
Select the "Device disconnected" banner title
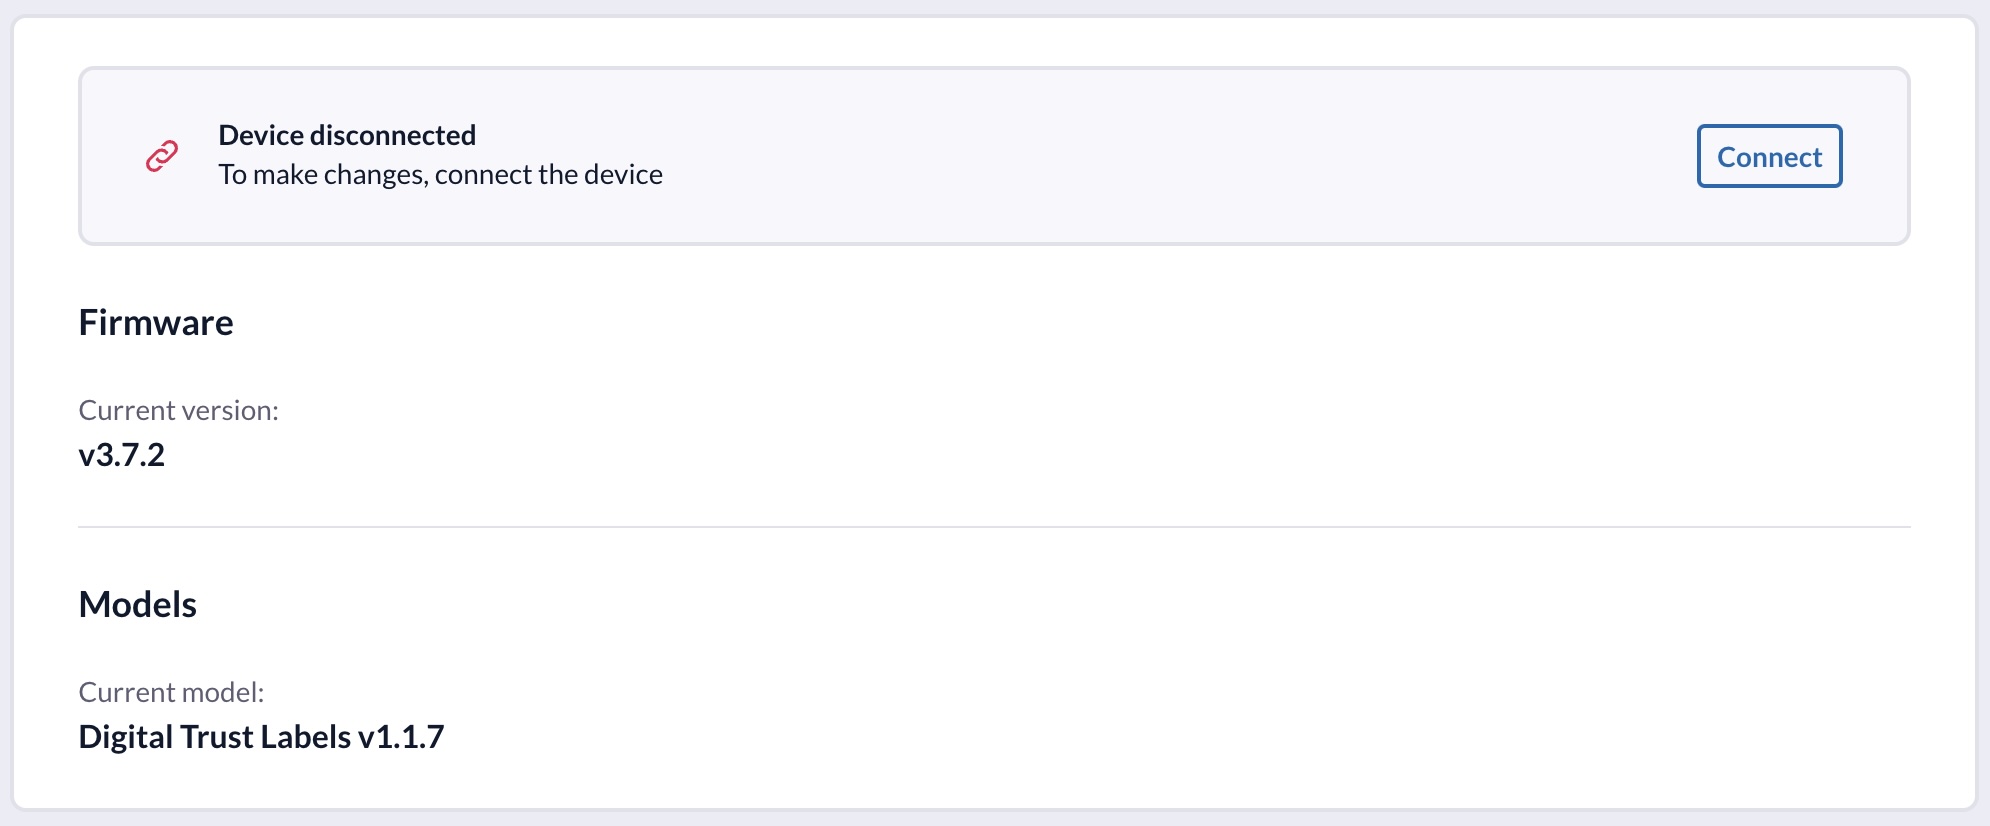click(x=347, y=135)
